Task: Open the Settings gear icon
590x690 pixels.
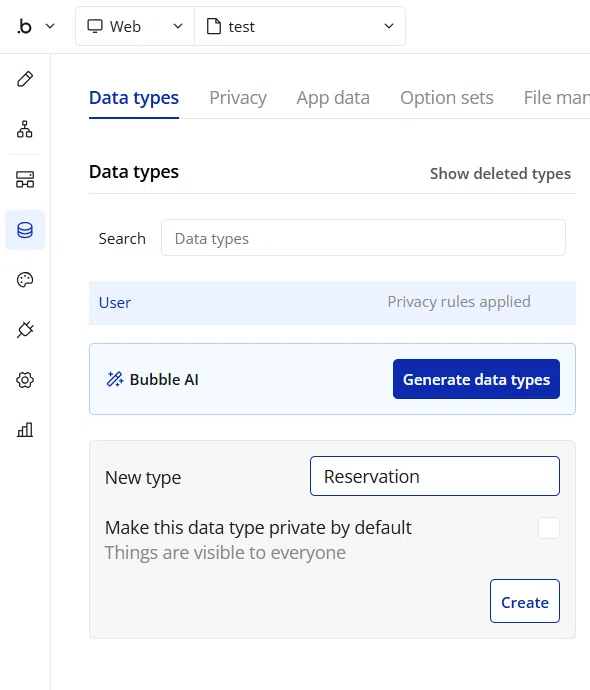Action: pyautogui.click(x=25, y=380)
